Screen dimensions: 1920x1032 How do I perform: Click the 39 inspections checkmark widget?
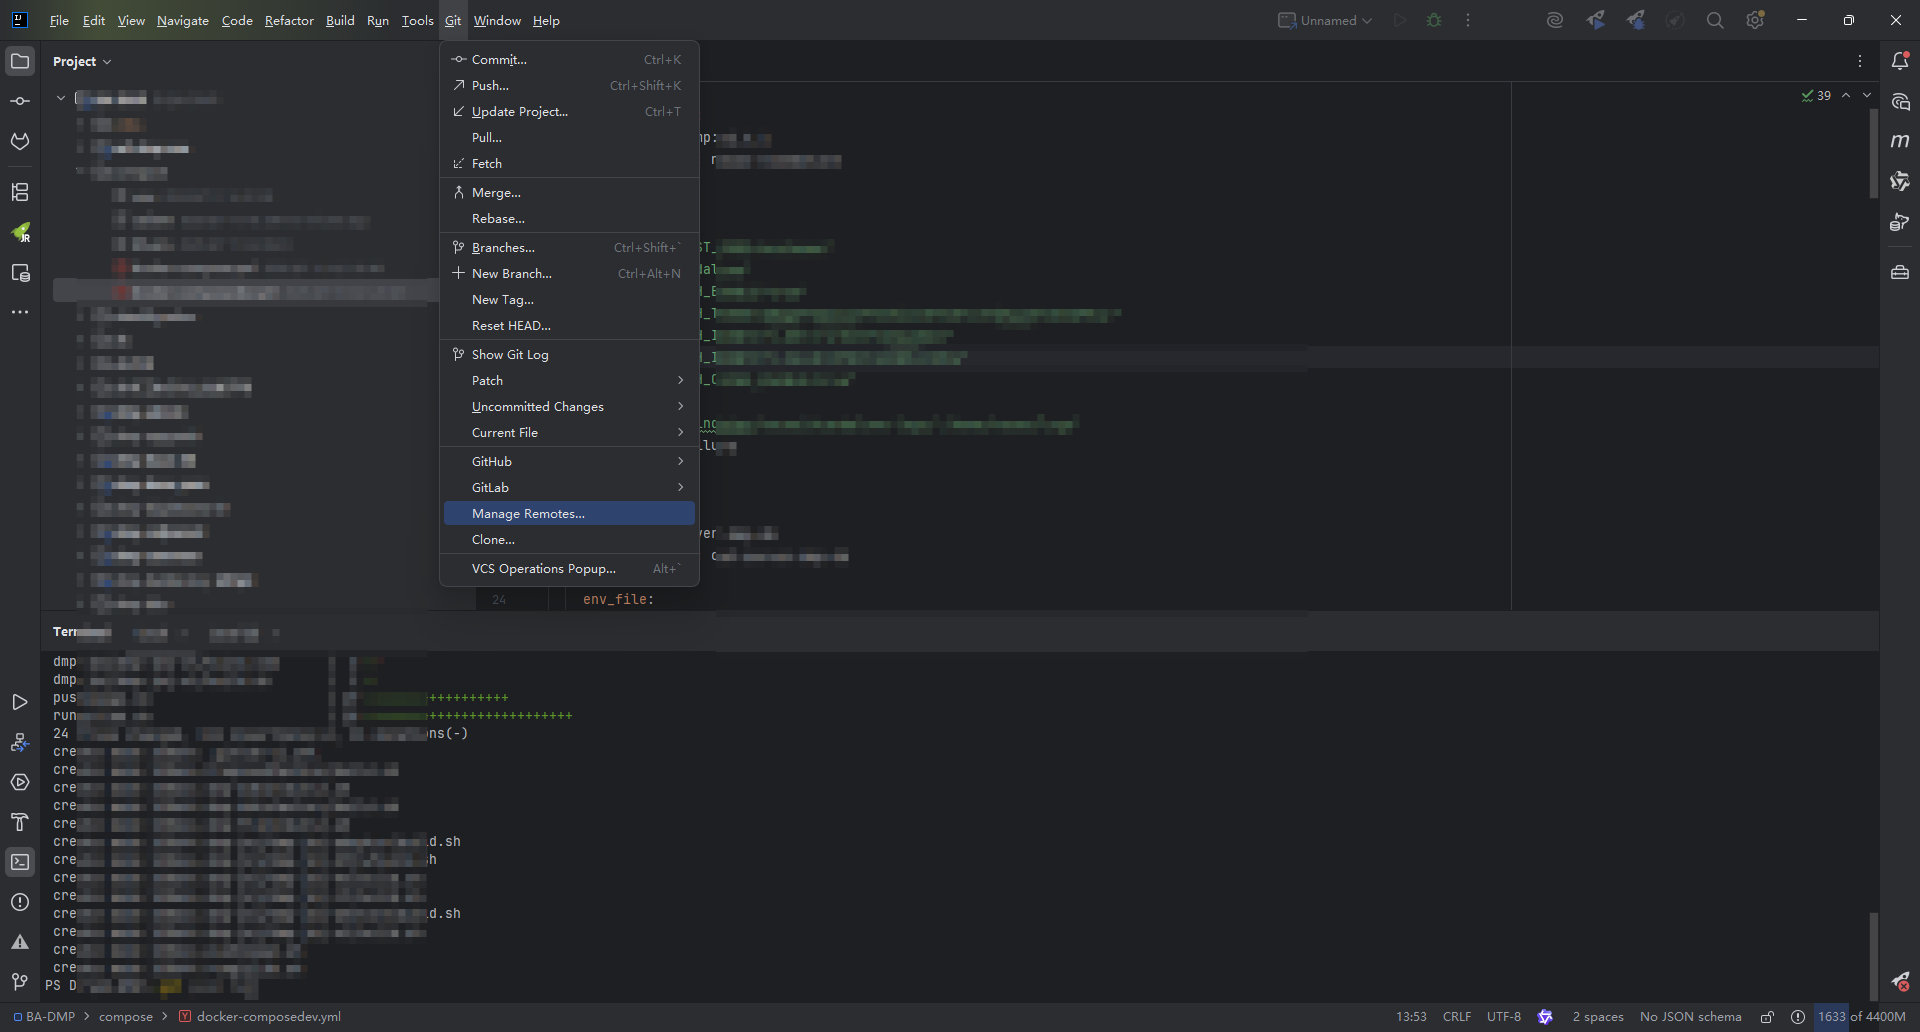(x=1816, y=95)
